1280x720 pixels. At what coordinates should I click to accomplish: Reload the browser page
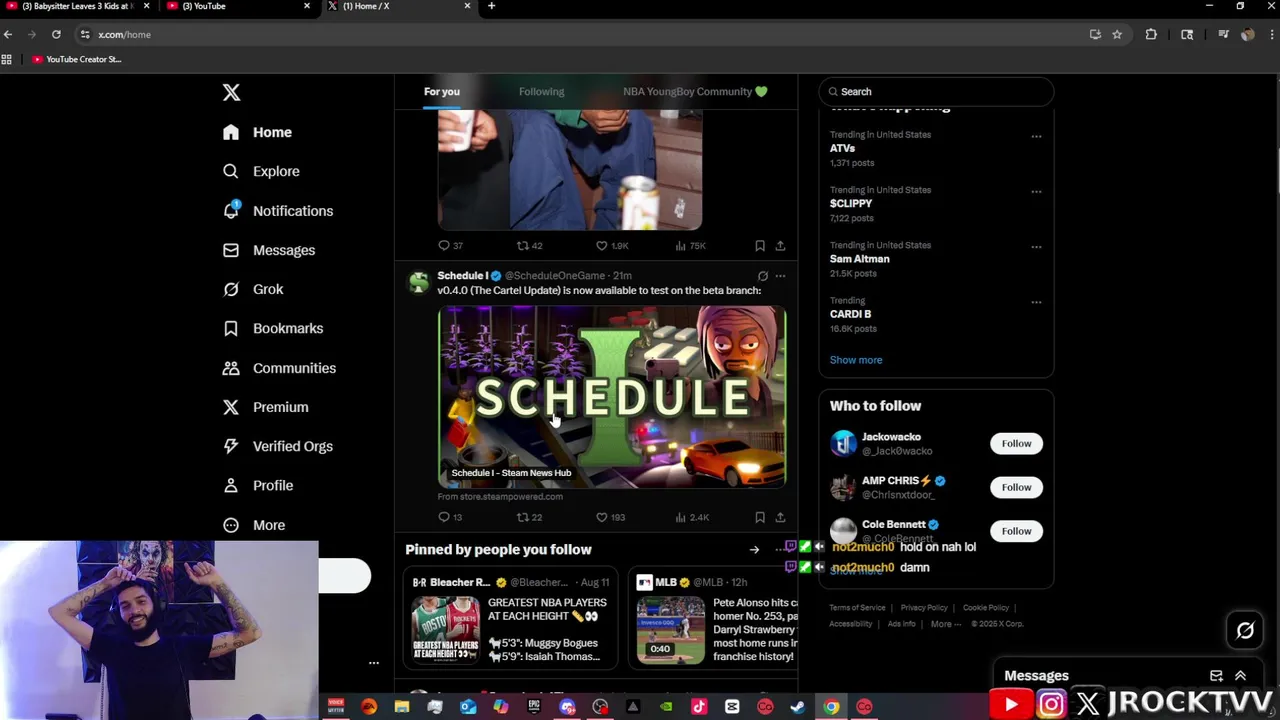click(56, 34)
